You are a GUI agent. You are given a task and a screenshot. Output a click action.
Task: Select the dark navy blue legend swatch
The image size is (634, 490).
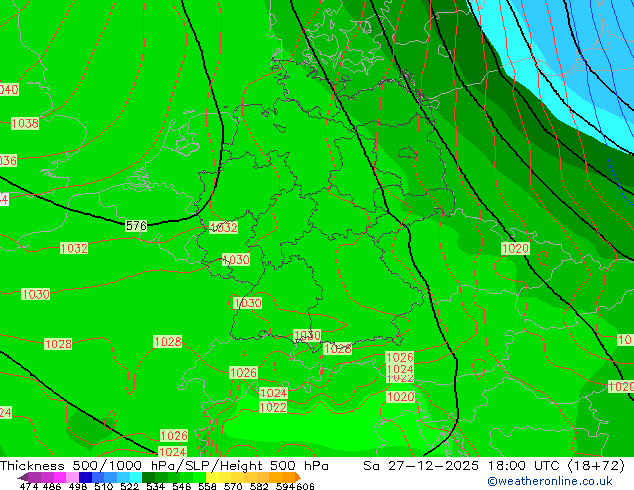tap(85, 477)
